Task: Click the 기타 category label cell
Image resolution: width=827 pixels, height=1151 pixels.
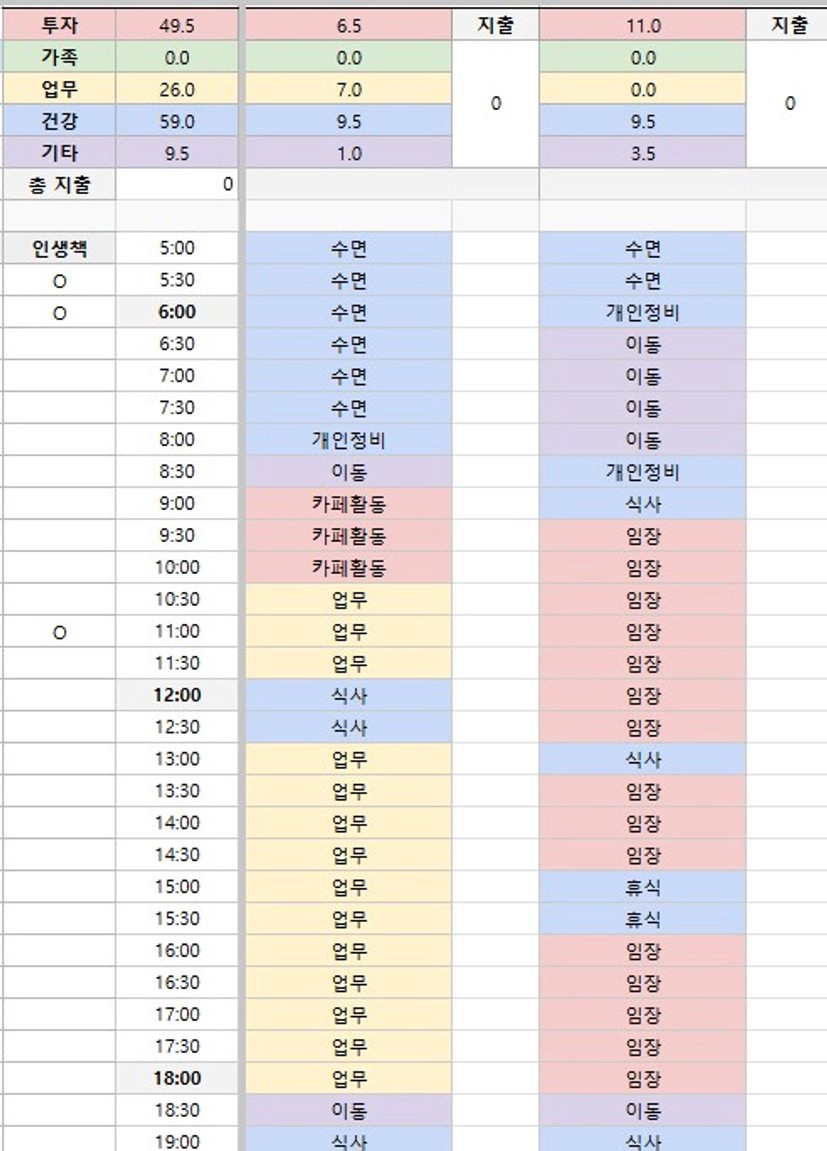Action: pos(59,154)
